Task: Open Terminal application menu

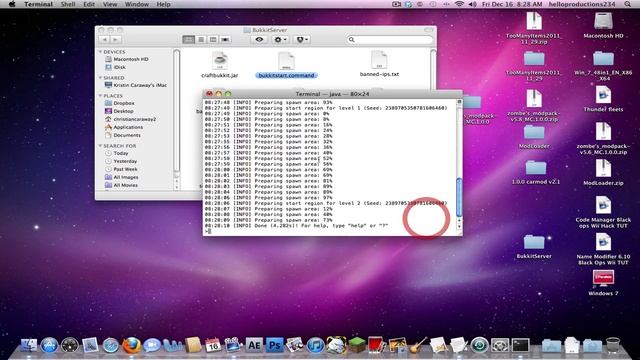Action: coord(38,4)
